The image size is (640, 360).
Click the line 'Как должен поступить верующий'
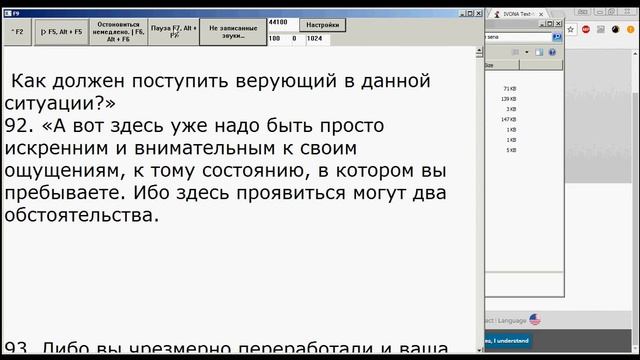click(x=220, y=81)
